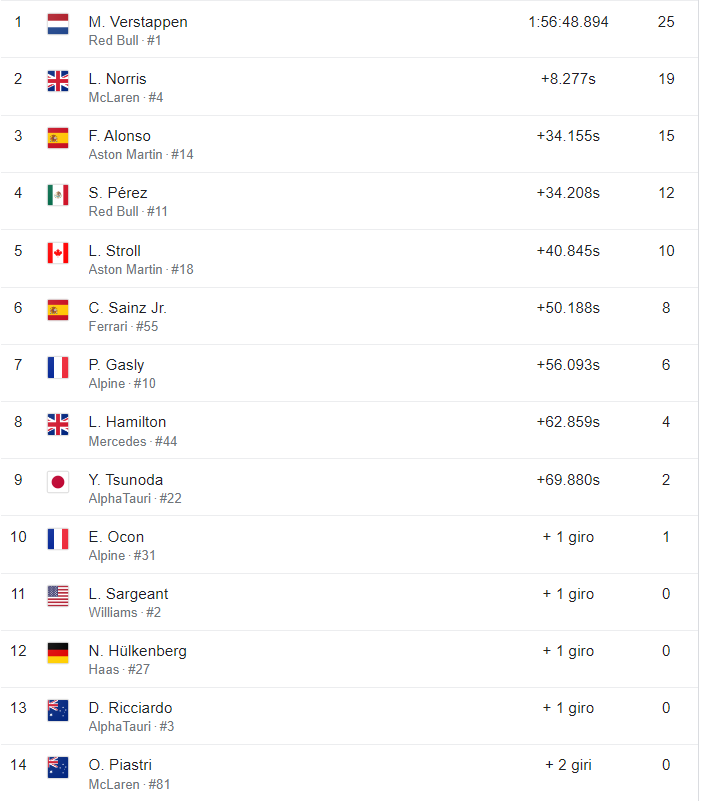Click the Japanese flag beside Y. Tsunoda
The height and width of the screenshot is (801, 702).
pos(58,482)
